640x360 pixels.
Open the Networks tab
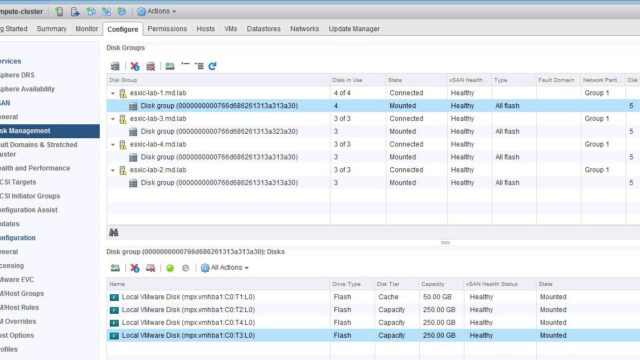pyautogui.click(x=304, y=29)
